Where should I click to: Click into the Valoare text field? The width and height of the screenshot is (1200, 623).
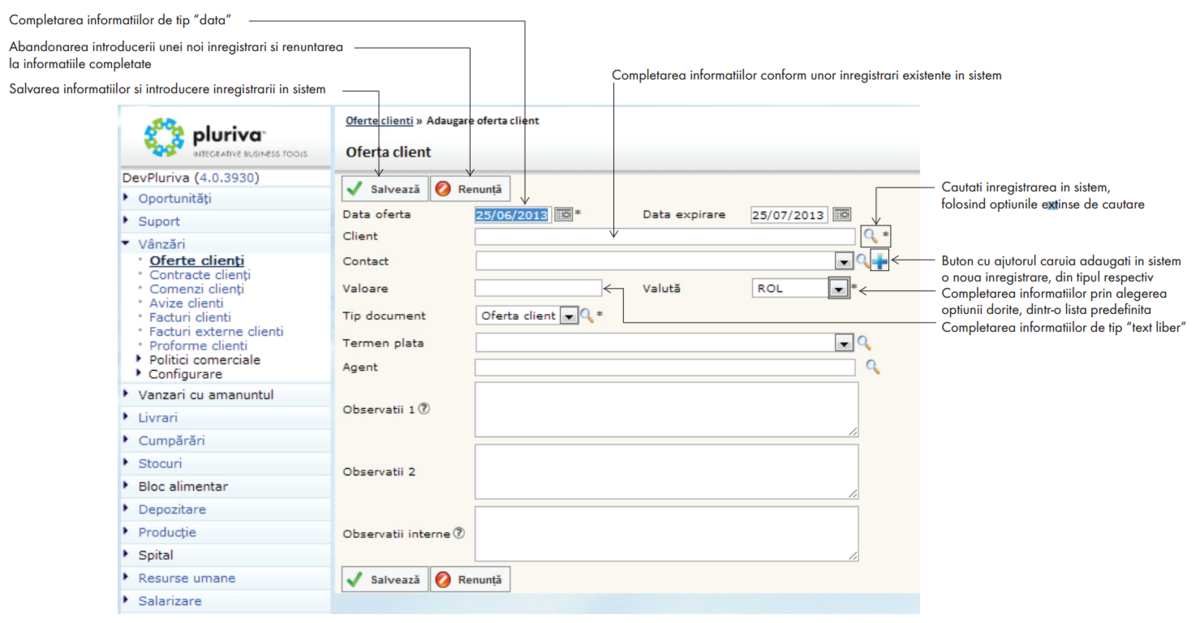point(538,288)
